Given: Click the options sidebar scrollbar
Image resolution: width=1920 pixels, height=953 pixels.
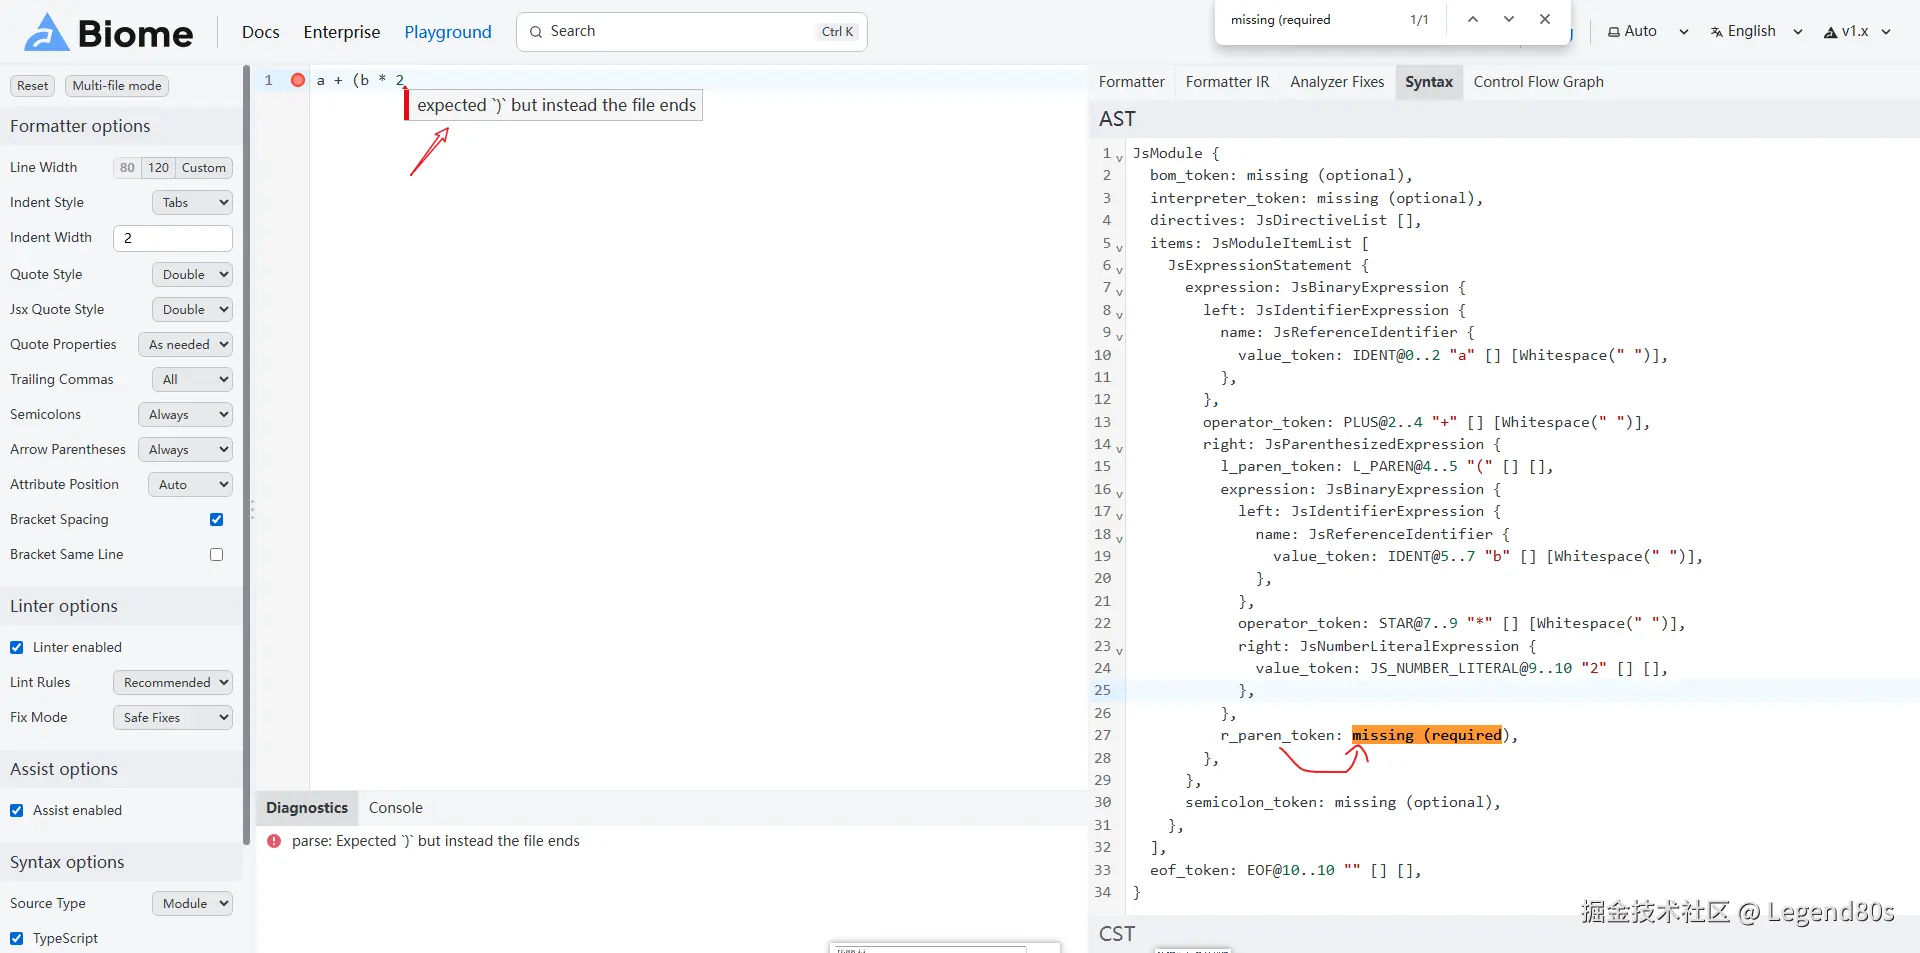Looking at the screenshot, I should click(x=246, y=455).
